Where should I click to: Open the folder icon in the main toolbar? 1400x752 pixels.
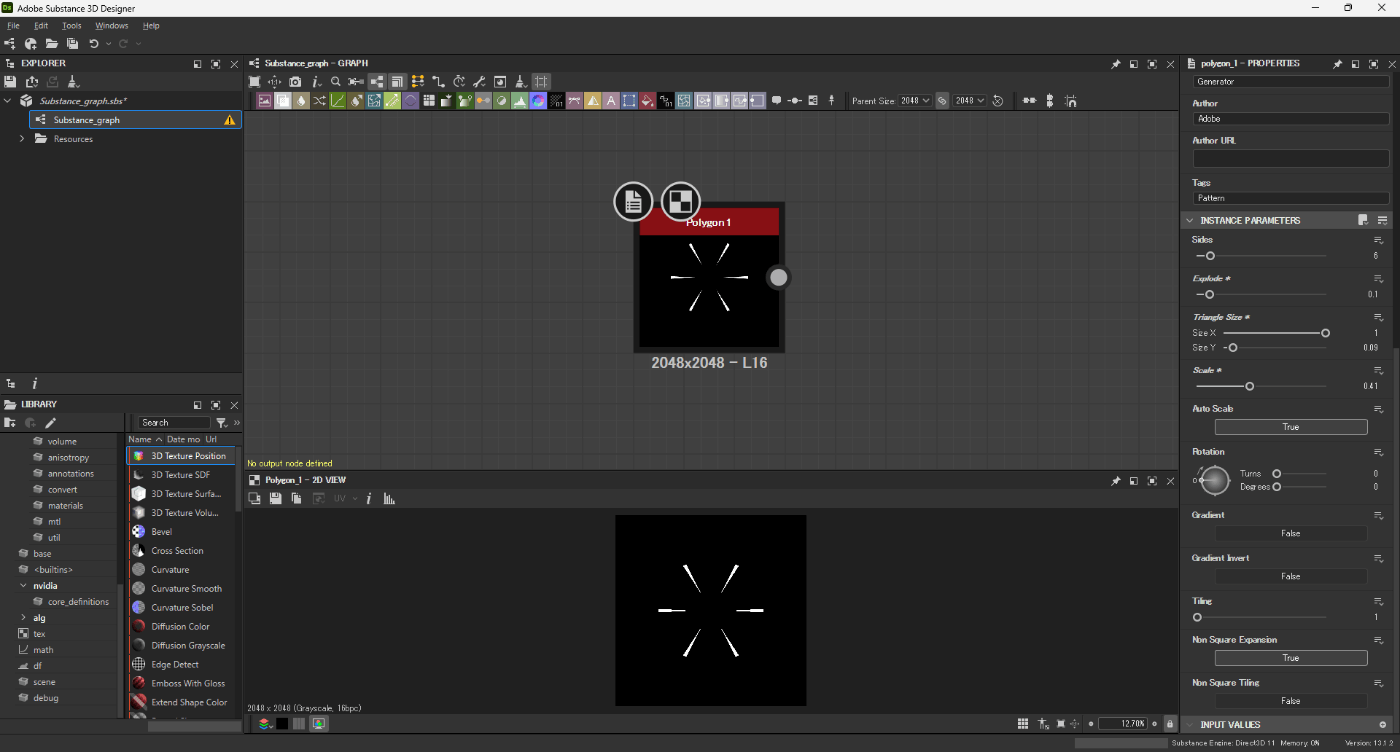51,44
